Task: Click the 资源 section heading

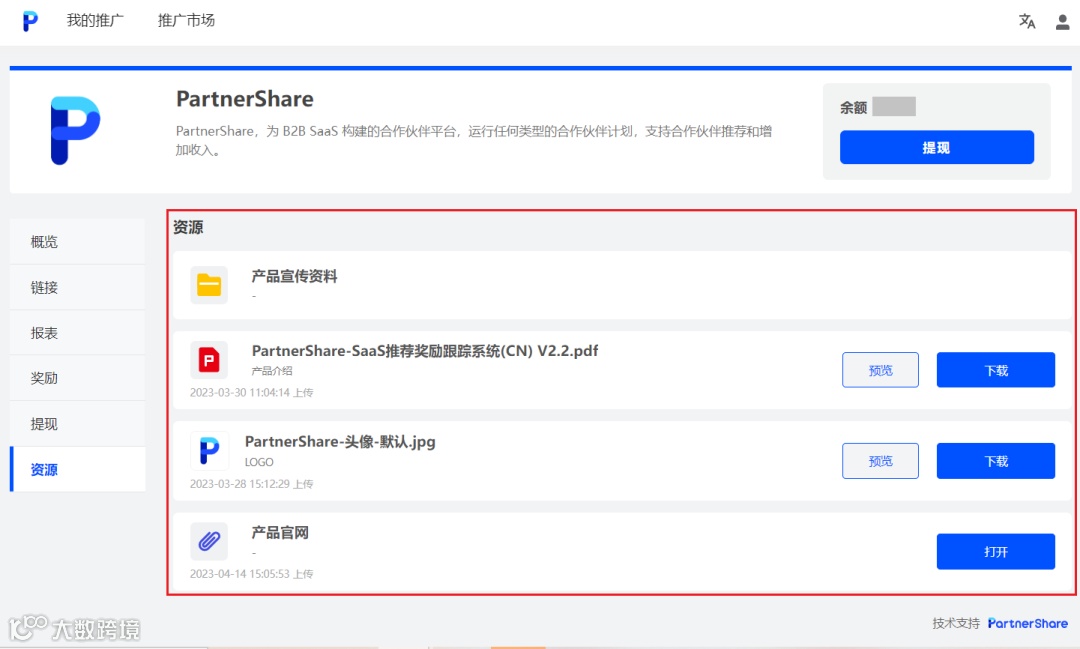Action: 188,227
